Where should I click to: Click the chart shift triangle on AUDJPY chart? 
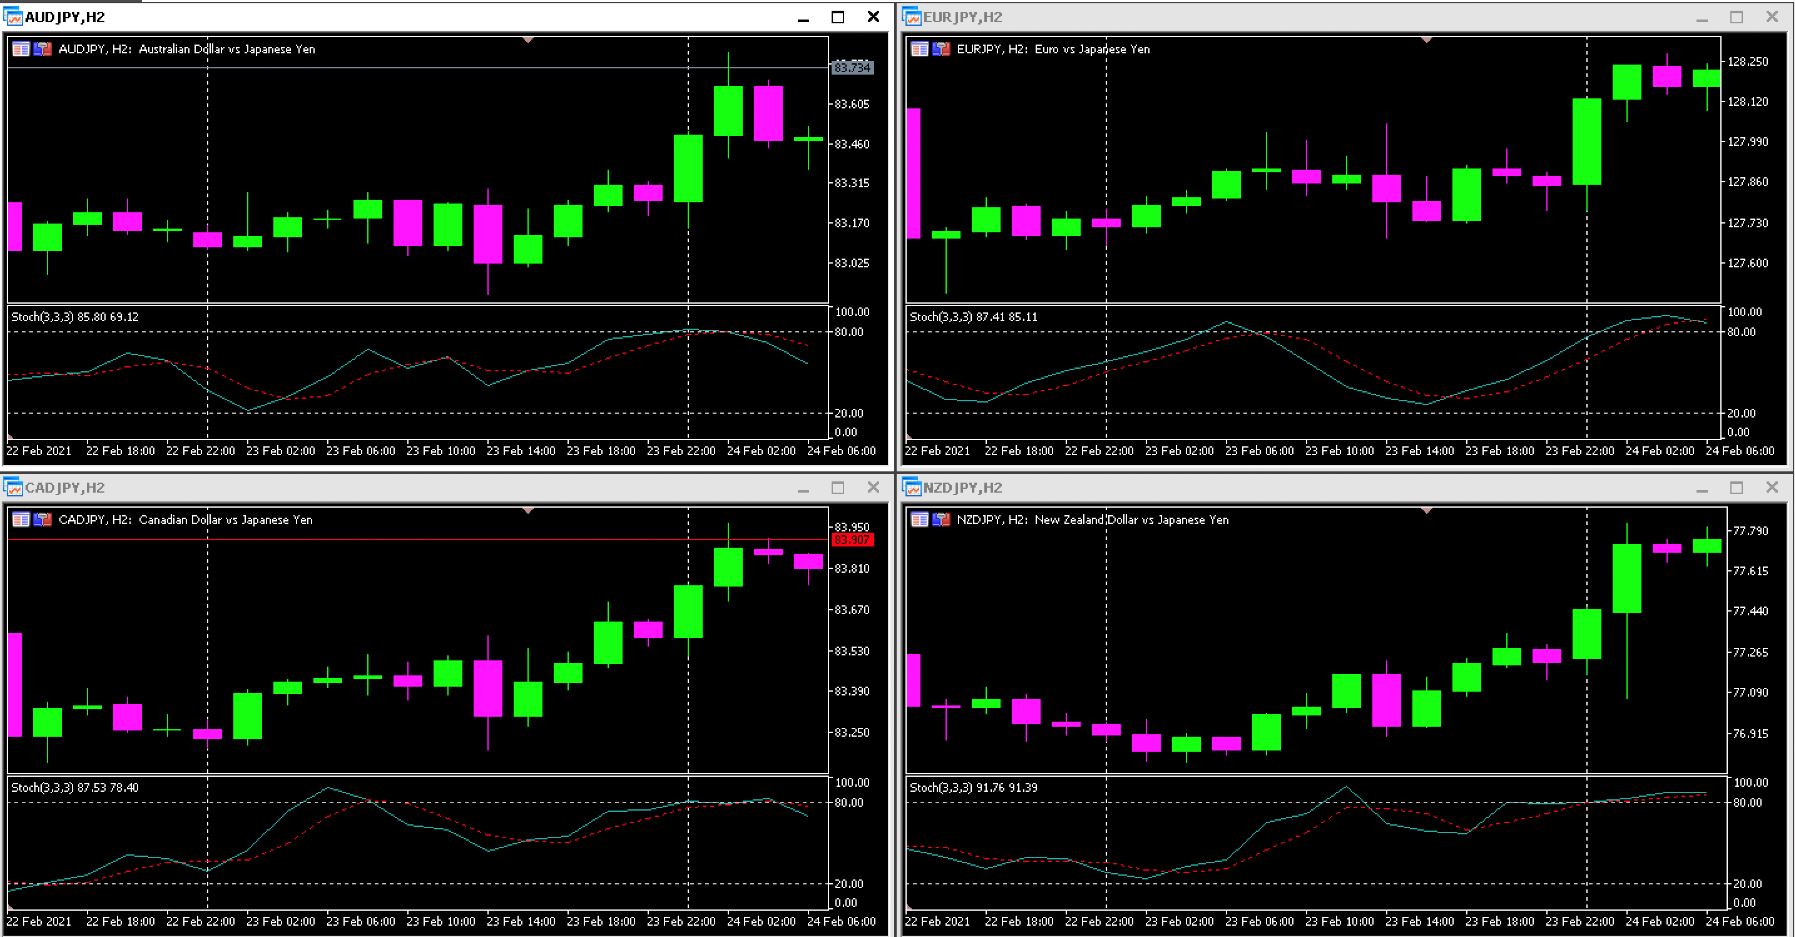coord(528,40)
